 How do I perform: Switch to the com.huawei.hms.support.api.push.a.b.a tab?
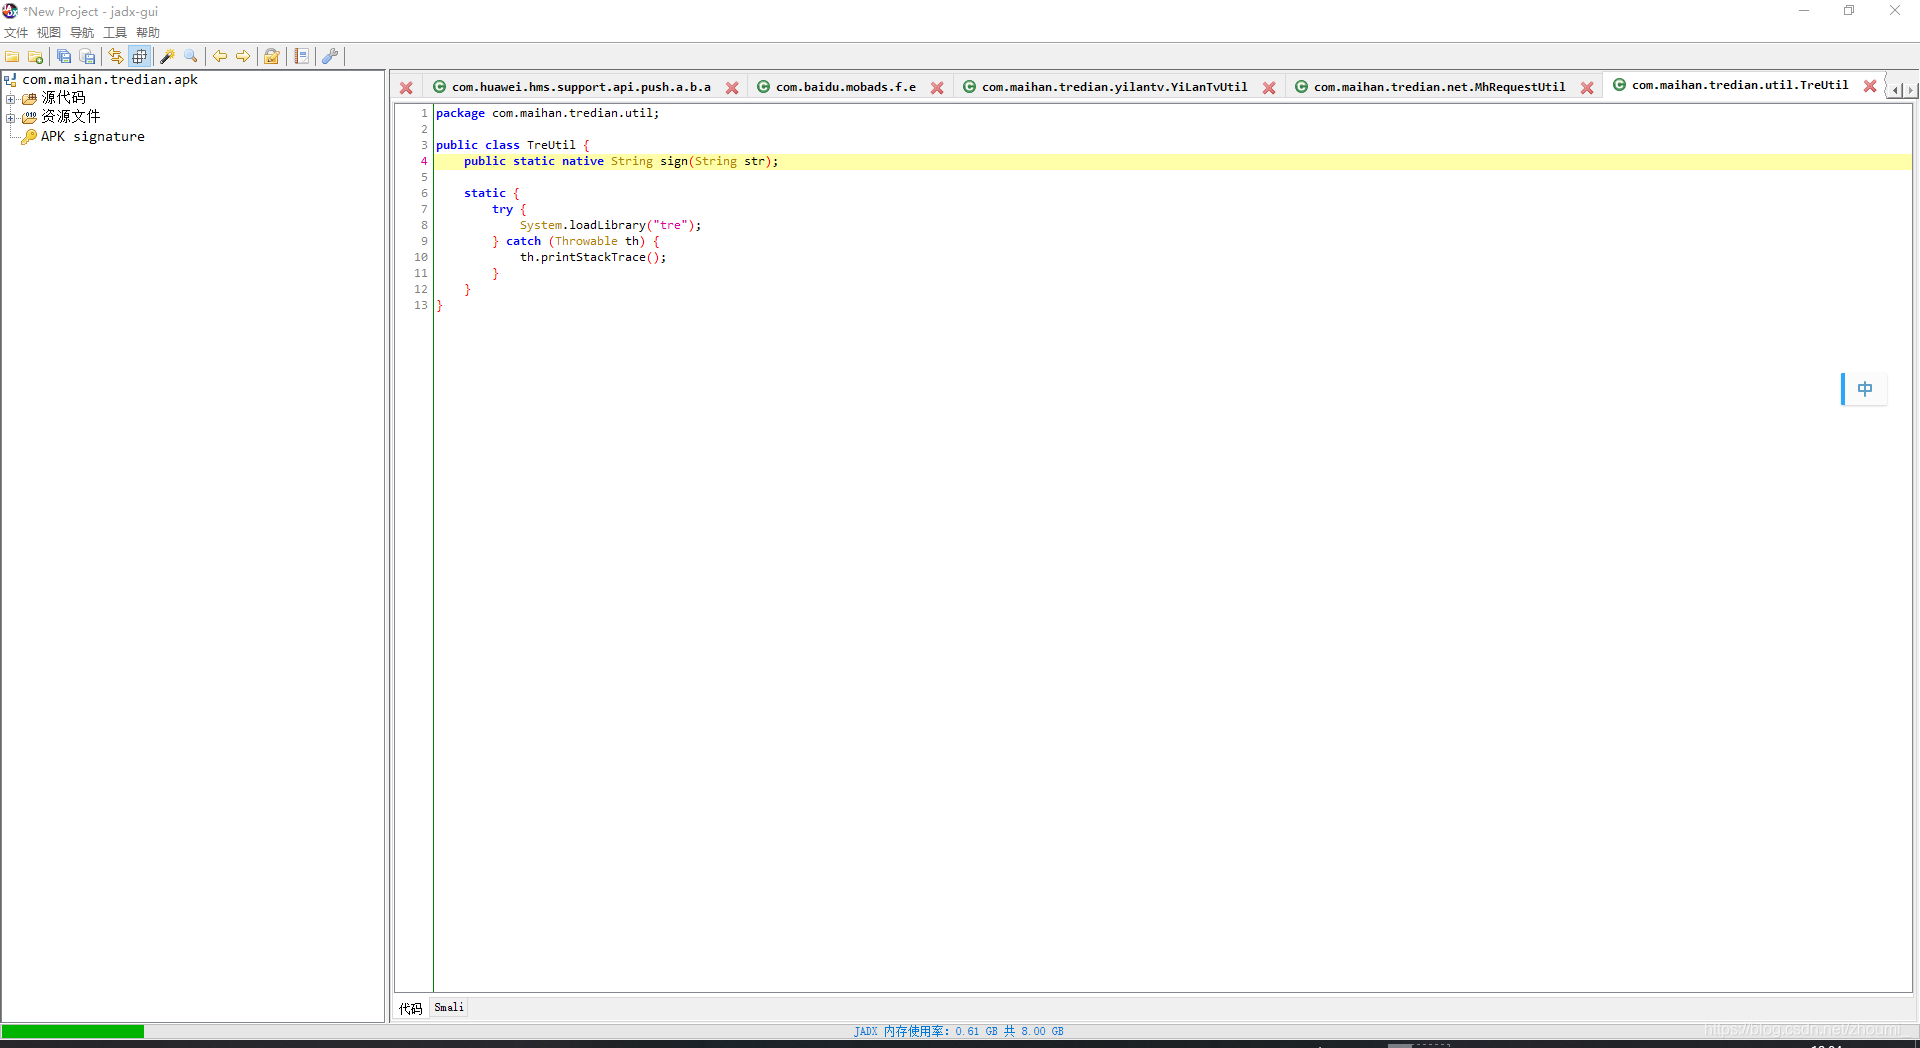(581, 87)
